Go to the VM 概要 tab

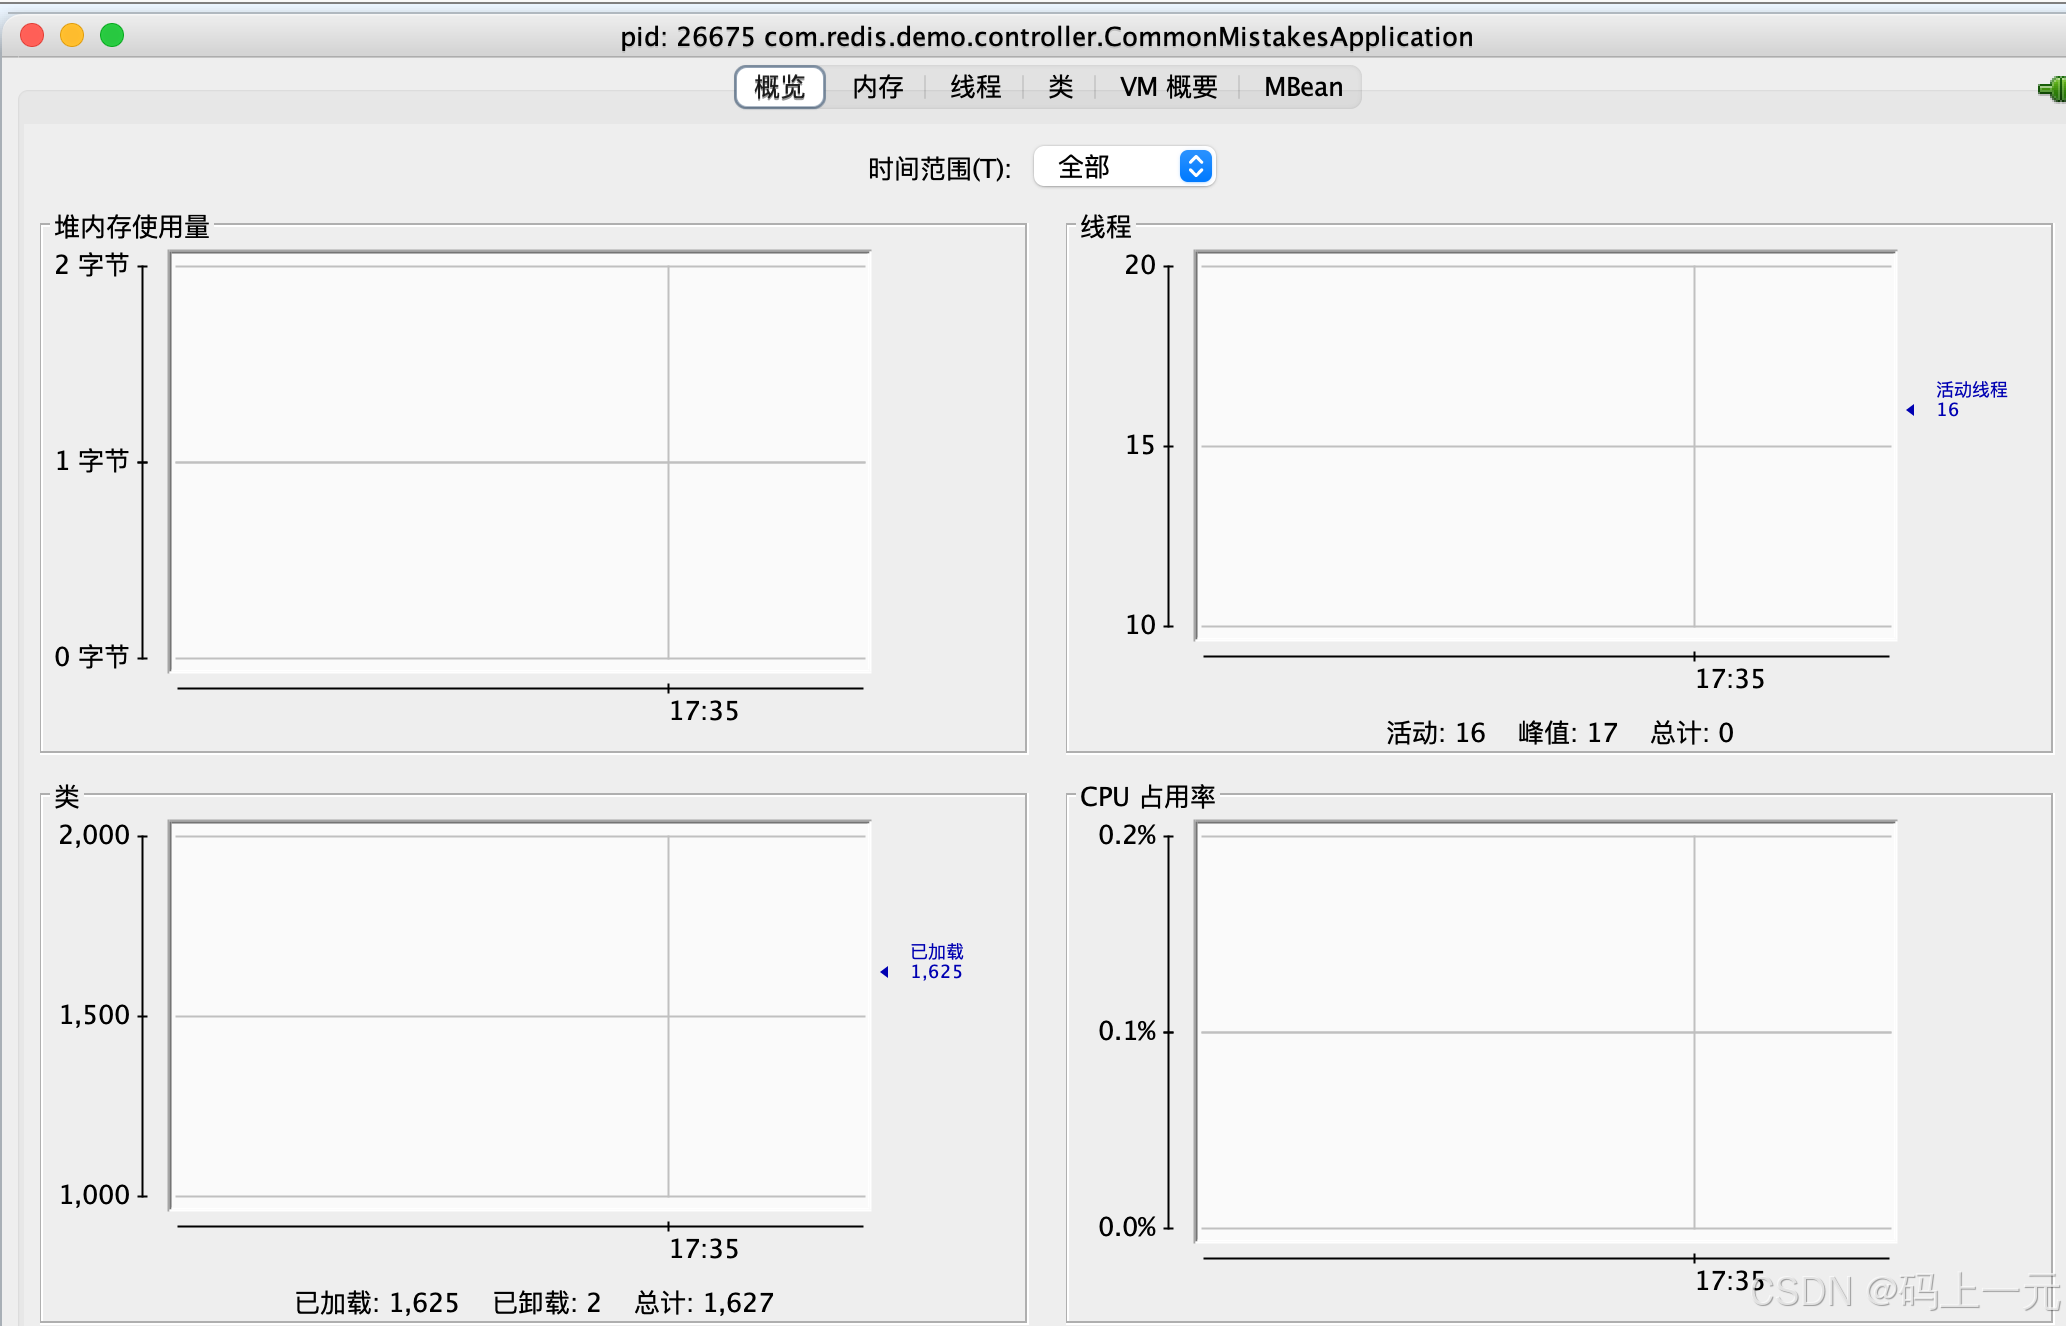tap(1168, 88)
